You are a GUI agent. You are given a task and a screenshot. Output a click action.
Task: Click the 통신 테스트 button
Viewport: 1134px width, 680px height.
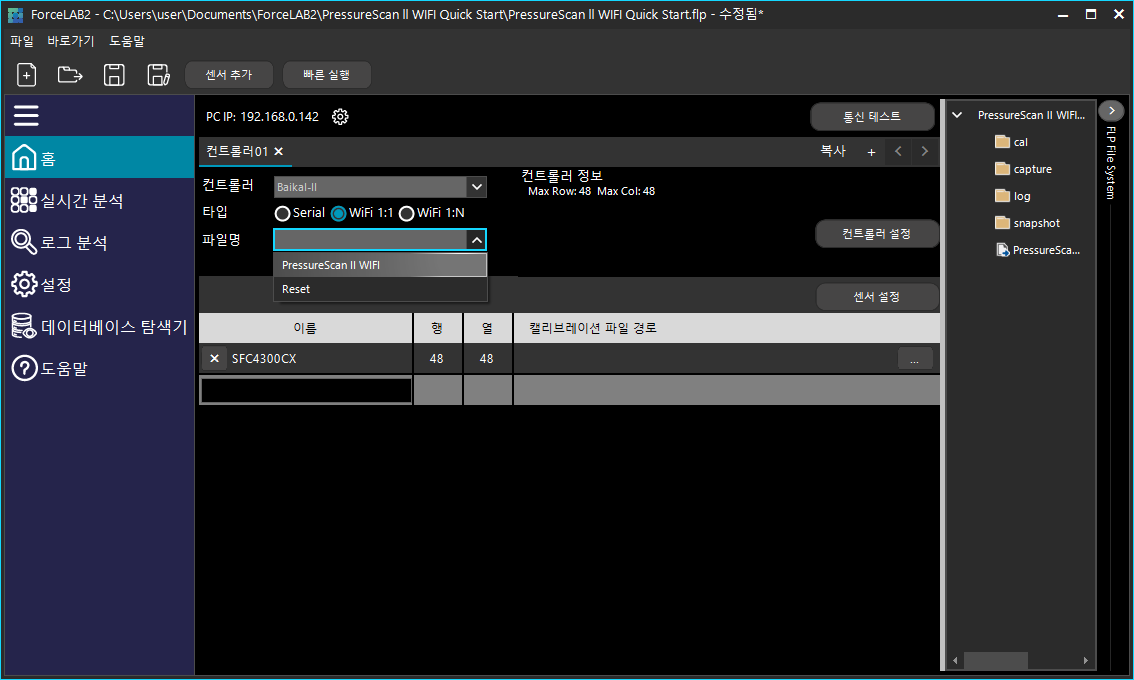click(x=871, y=116)
